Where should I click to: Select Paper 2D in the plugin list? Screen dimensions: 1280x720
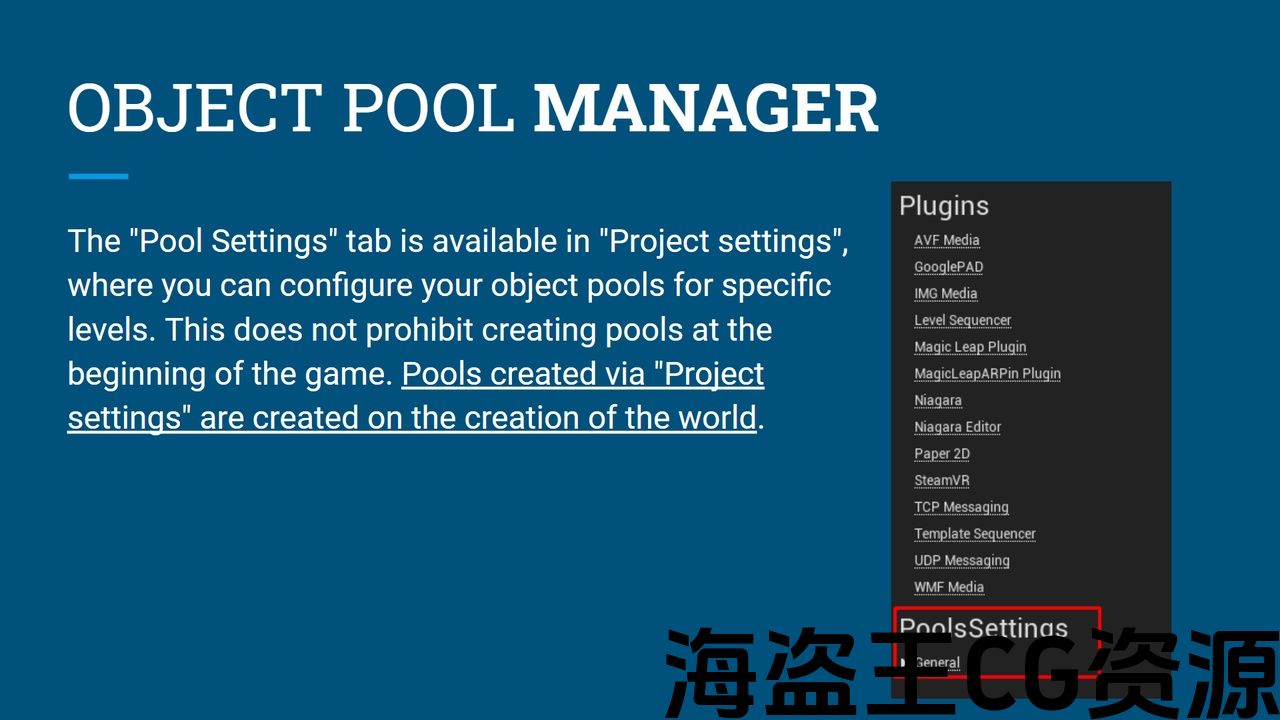(941, 454)
